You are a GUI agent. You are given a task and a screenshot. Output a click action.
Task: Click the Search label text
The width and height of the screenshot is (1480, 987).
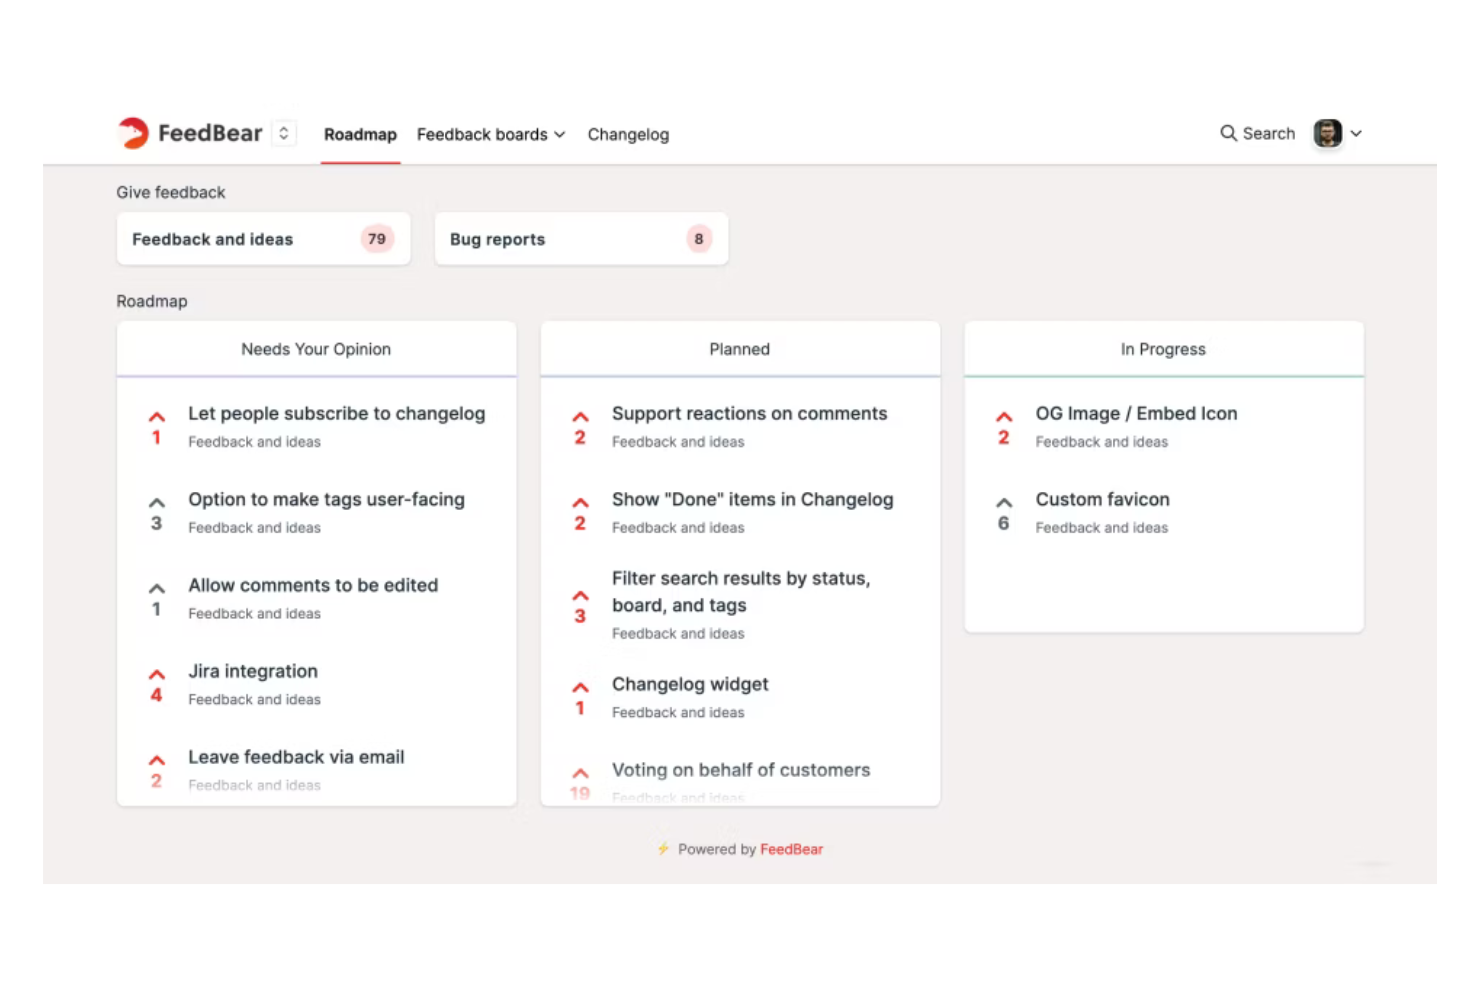1268,133
